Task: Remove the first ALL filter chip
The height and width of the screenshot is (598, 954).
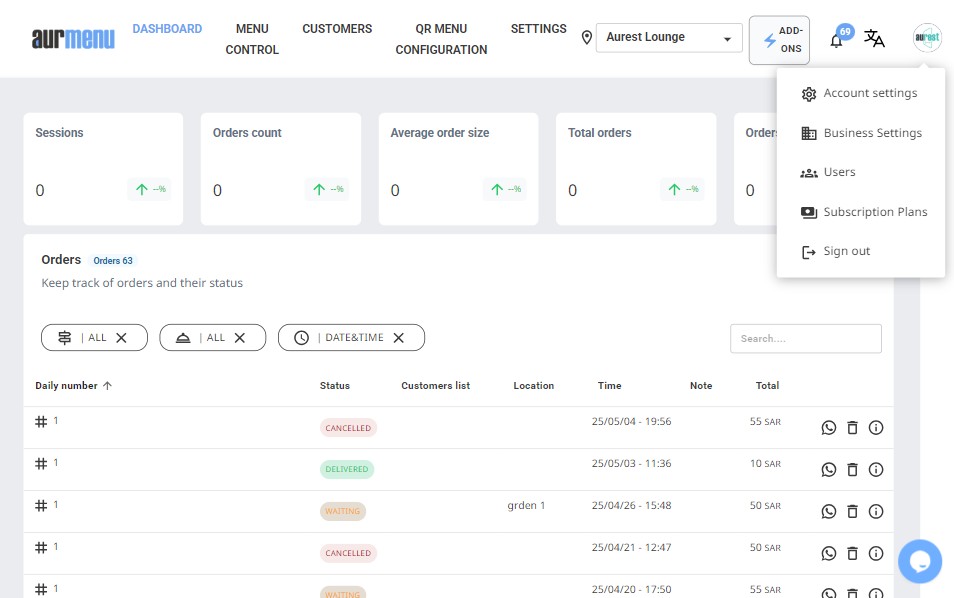Action: (x=122, y=338)
